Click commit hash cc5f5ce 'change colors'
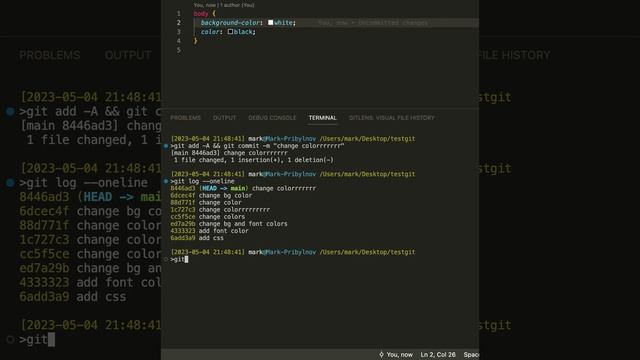This screenshot has height=360, width=640. coord(183,217)
